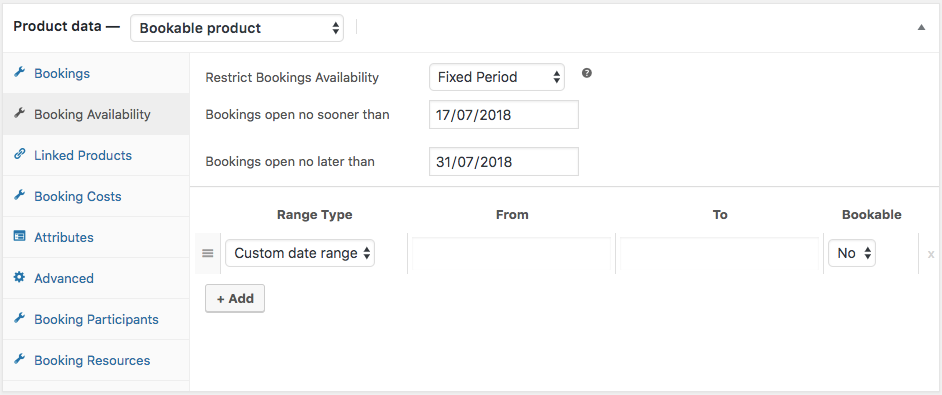Click the wrench icon beside Booking Costs
Screen dimensions: 942x395
19,196
